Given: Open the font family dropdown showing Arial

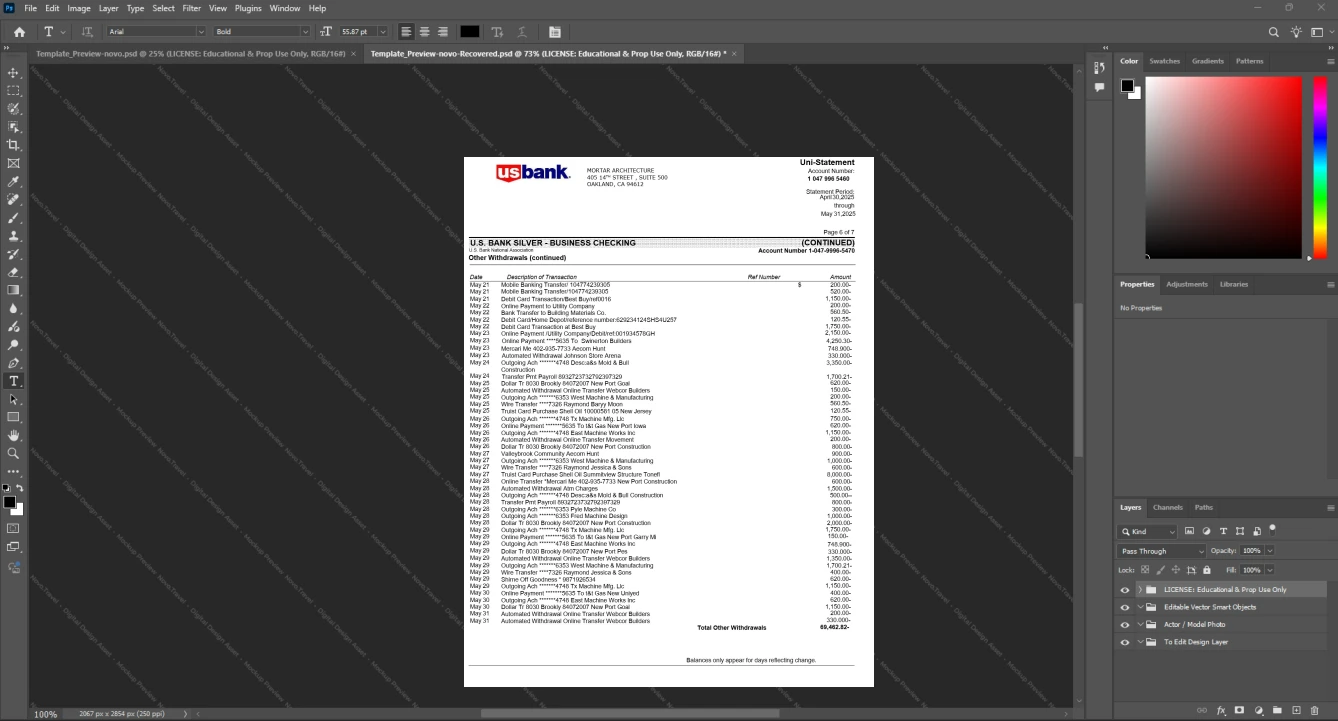Looking at the screenshot, I should pyautogui.click(x=155, y=32).
